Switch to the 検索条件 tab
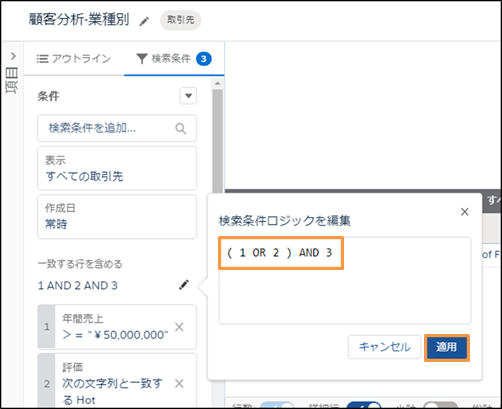The image size is (502, 409). coord(174,59)
